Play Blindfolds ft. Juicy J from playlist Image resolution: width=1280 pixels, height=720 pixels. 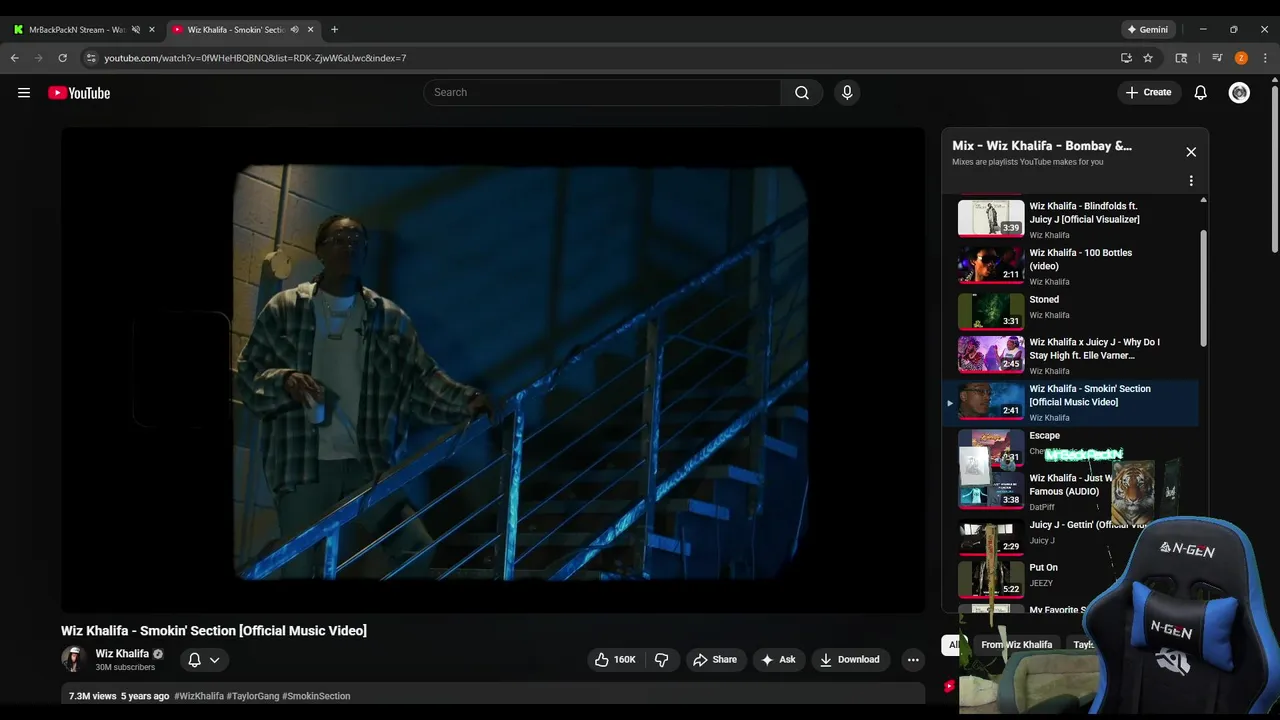(x=1070, y=219)
